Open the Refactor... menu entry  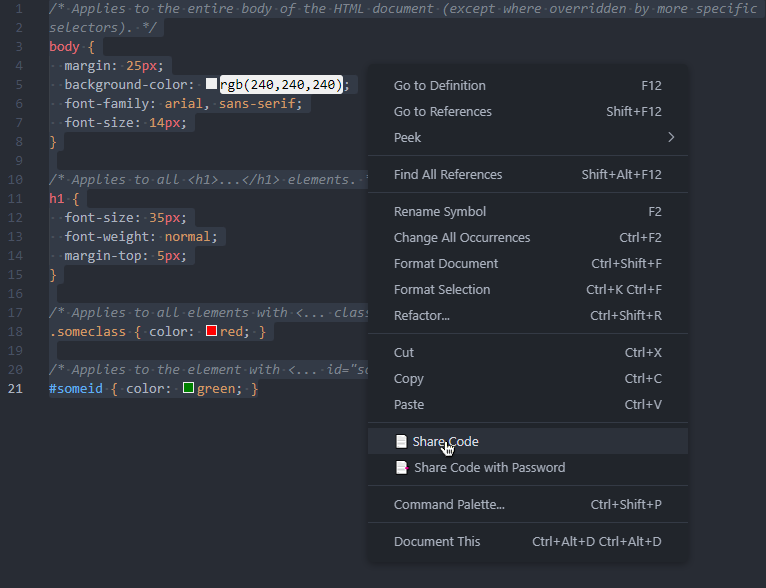422,315
